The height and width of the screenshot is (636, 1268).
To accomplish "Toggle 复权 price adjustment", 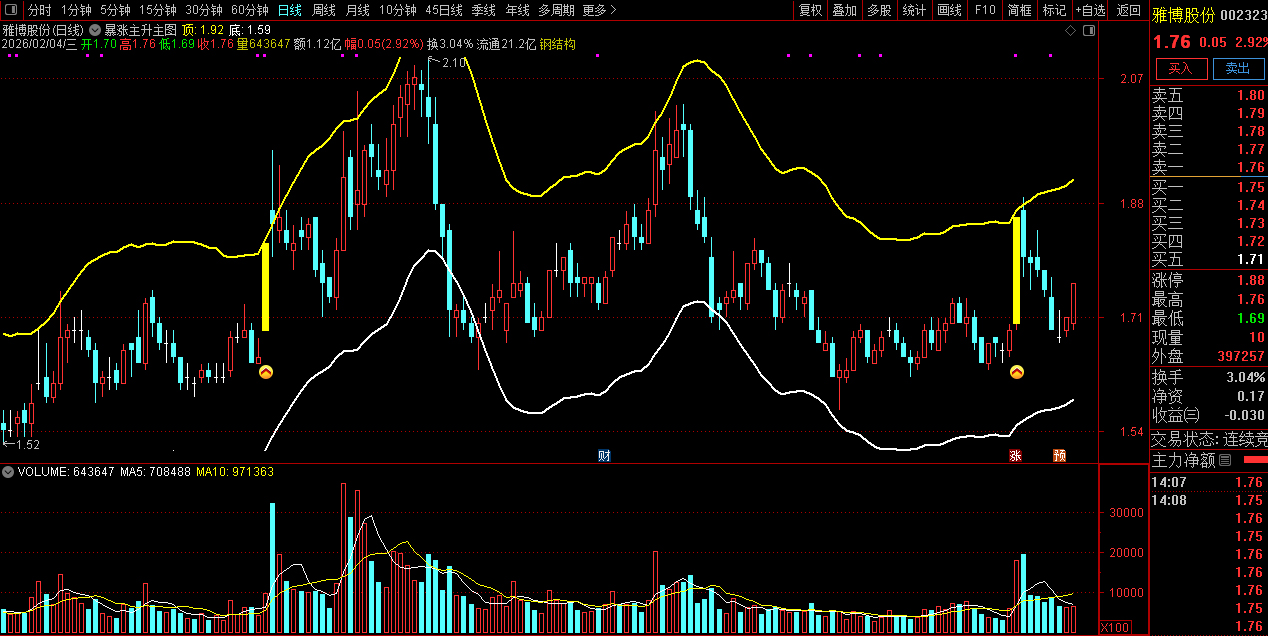I will (810, 10).
